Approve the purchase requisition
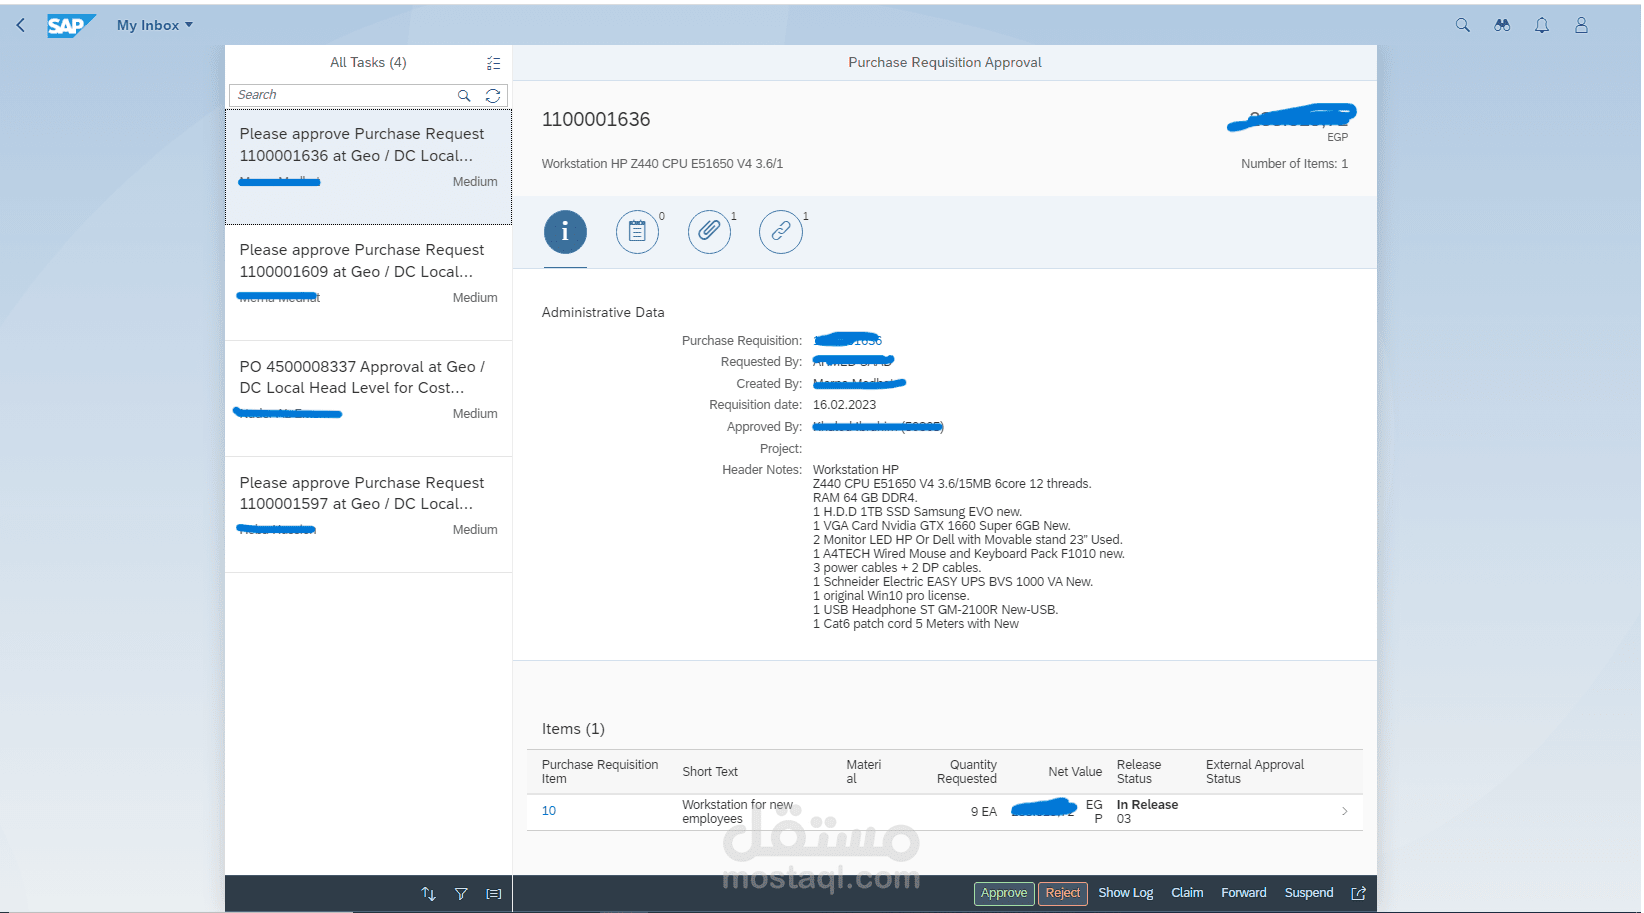This screenshot has height=913, width=1644. 1004,893
